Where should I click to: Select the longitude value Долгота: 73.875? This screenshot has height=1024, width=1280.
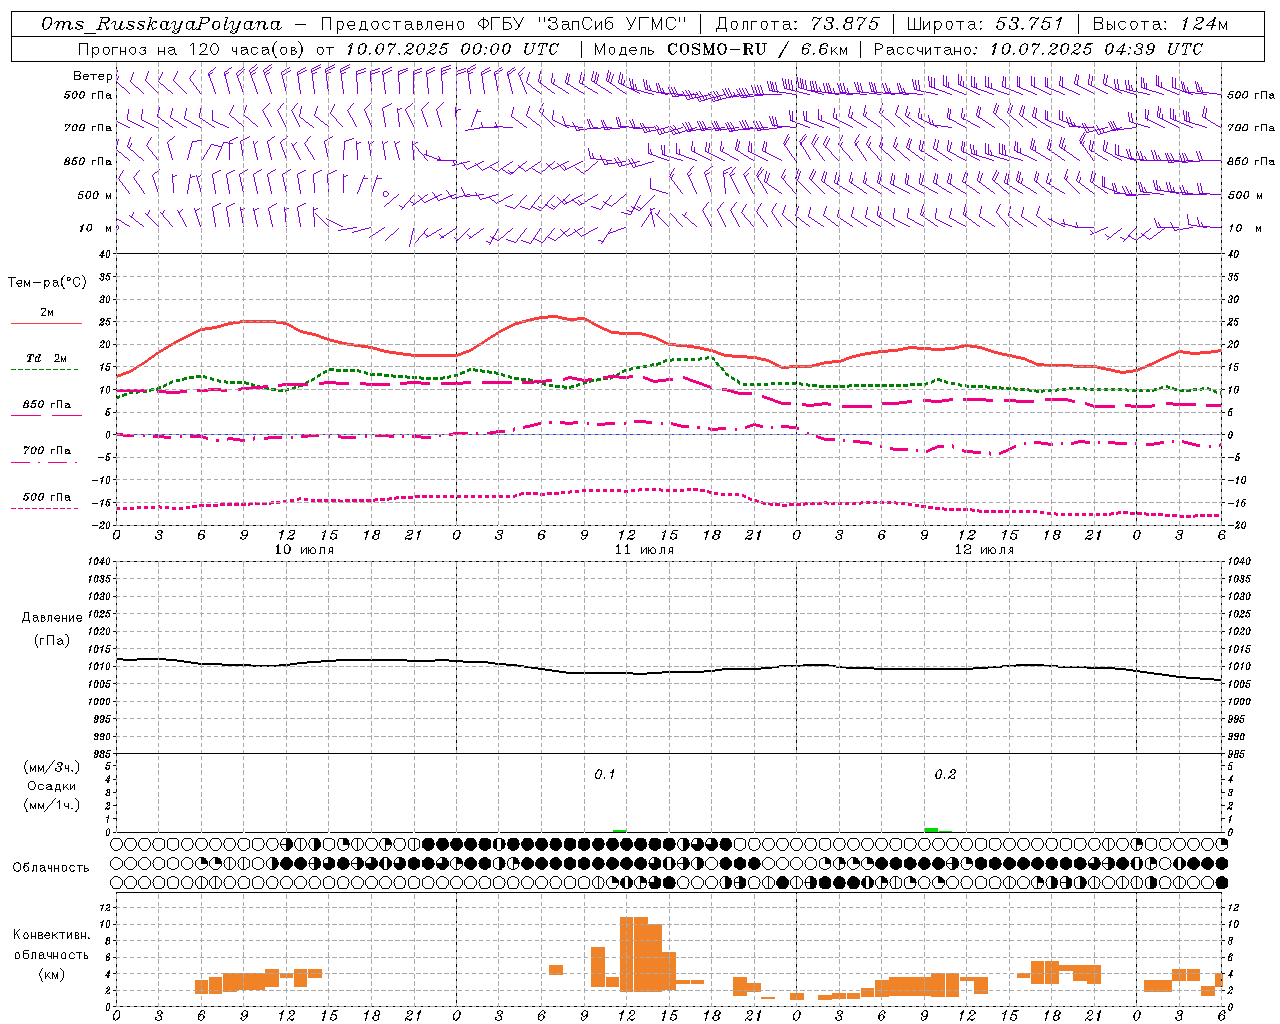click(797, 24)
